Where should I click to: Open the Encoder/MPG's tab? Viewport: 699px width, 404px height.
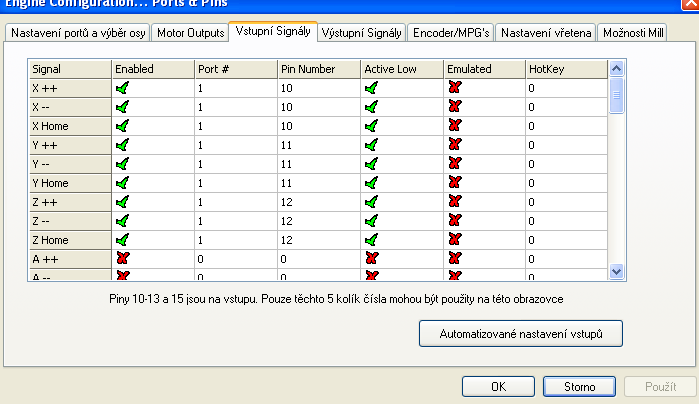(x=451, y=33)
